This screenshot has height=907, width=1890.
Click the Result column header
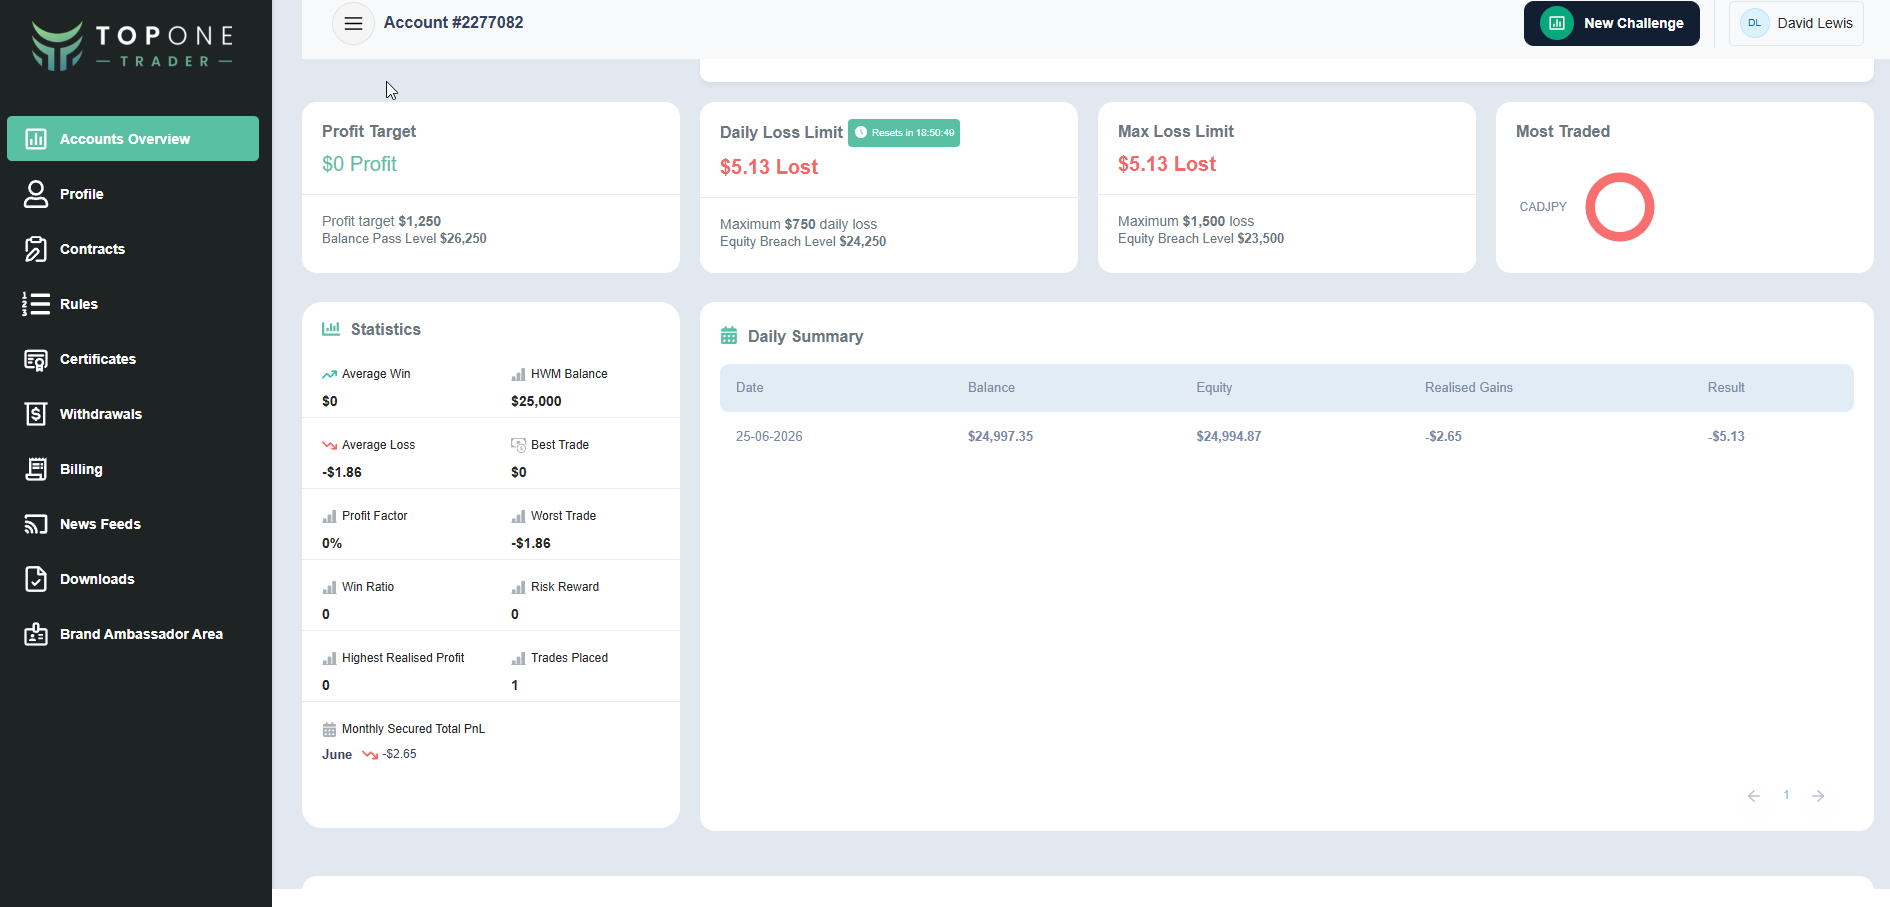(1726, 388)
